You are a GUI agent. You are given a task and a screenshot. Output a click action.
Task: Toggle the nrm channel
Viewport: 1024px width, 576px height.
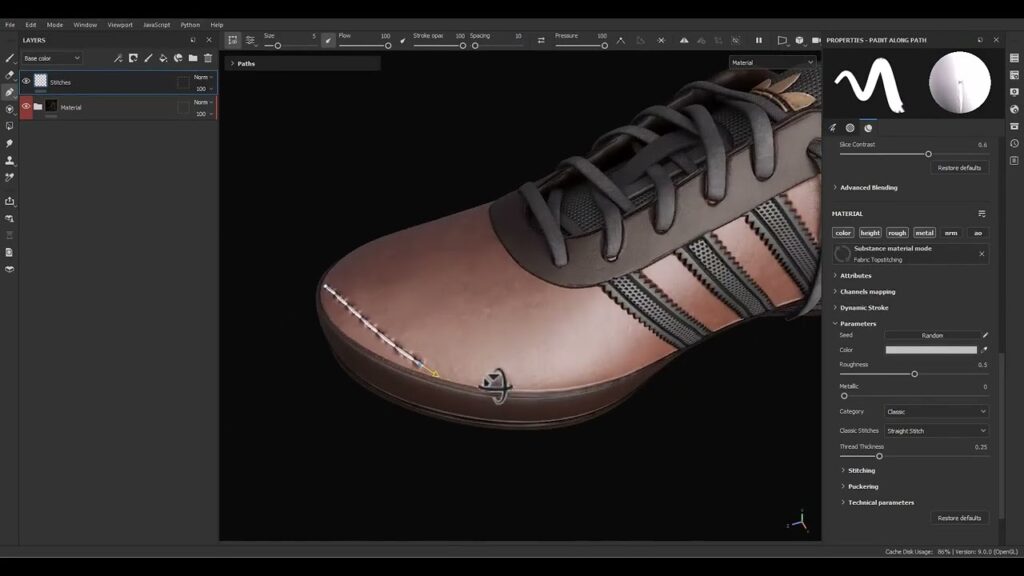pos(951,232)
